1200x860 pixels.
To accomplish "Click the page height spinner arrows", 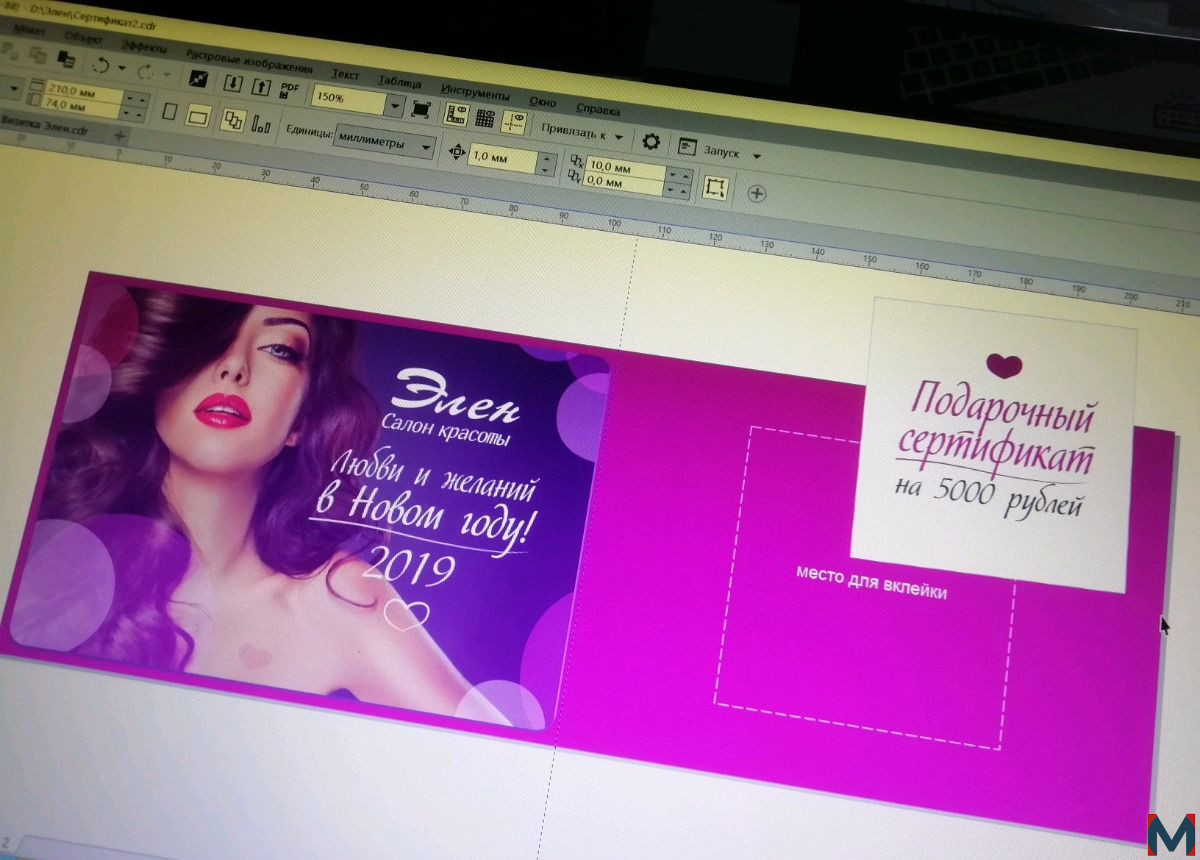I will (135, 112).
